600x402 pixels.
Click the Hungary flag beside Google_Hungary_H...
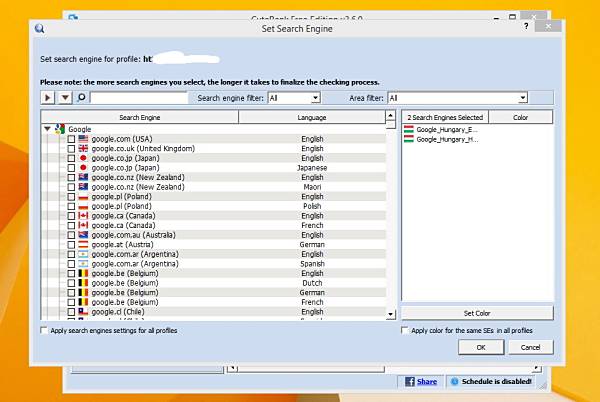[409, 139]
